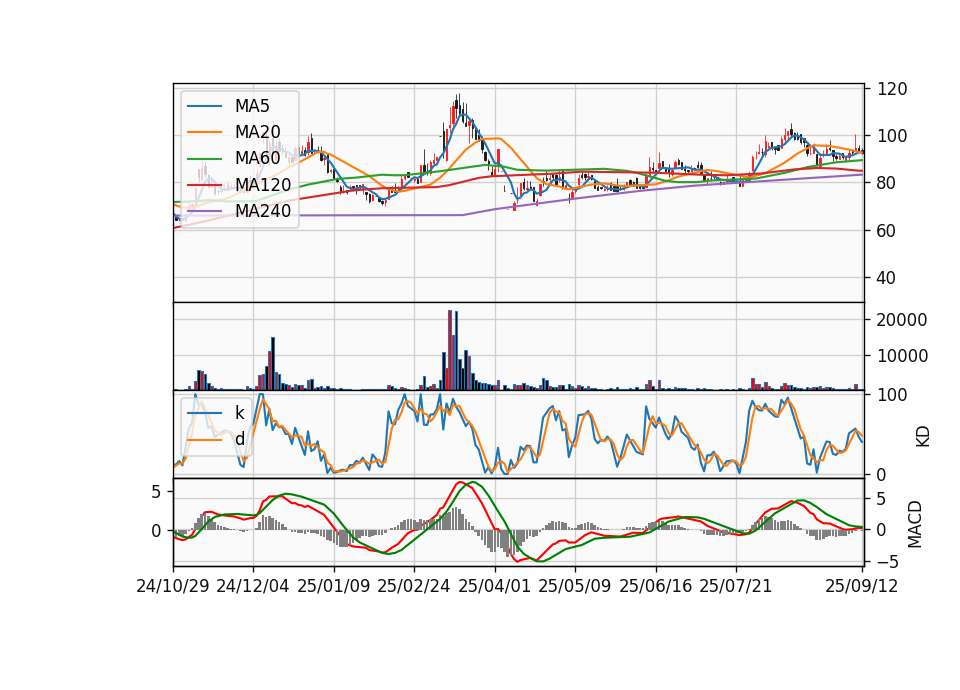Click the 25/09/12 date axis label
Screen dimensions: 960x690
862,587
